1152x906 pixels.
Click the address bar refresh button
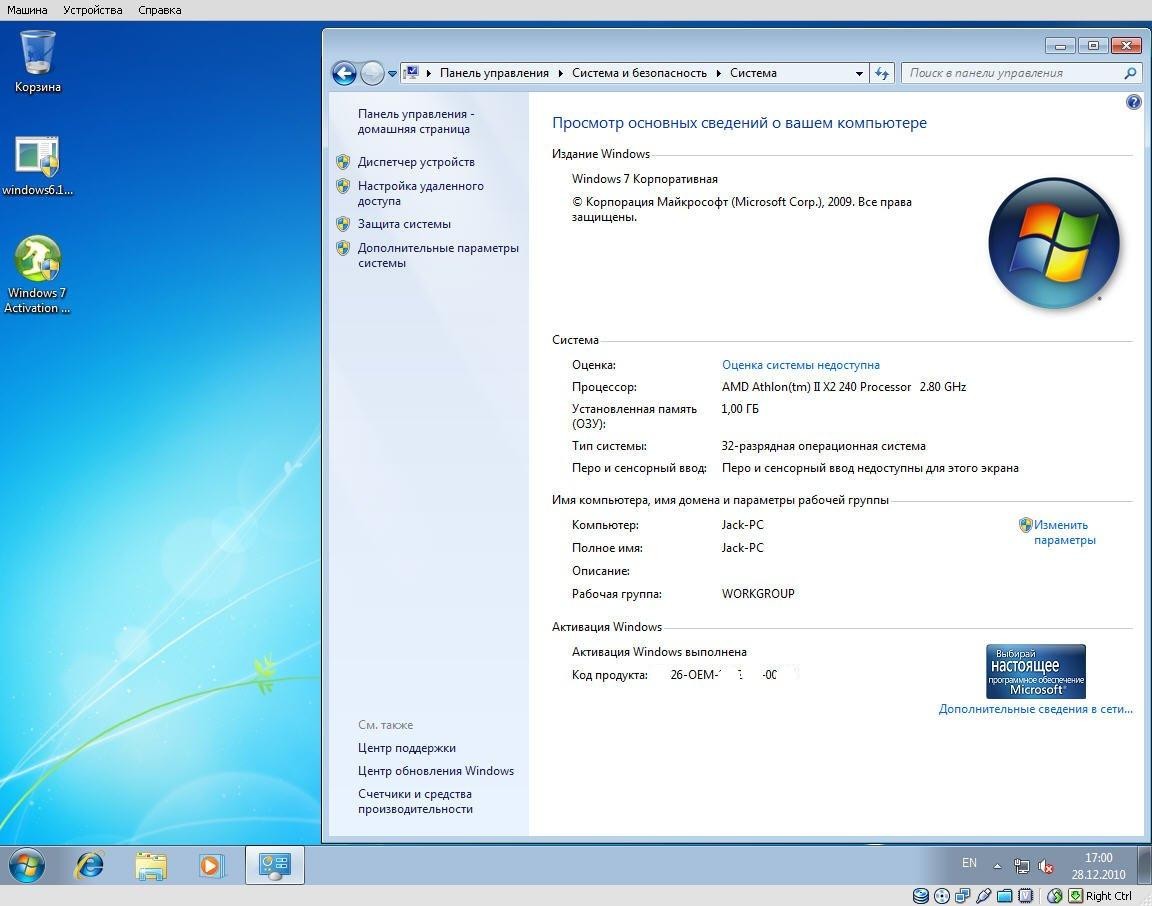tap(882, 73)
